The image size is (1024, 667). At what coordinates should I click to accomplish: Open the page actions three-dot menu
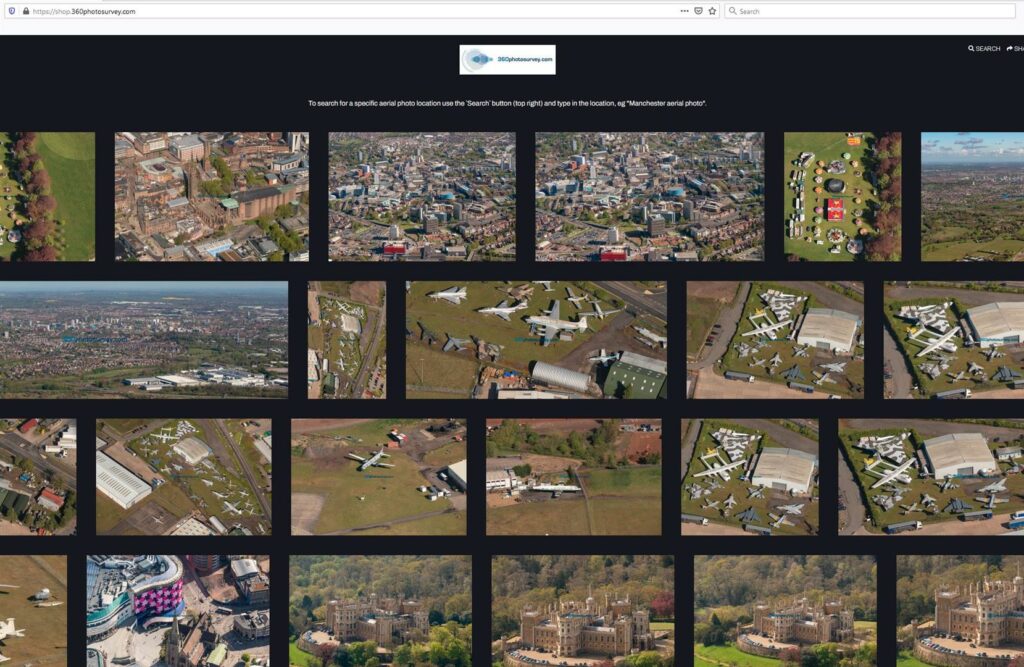pyautogui.click(x=684, y=11)
